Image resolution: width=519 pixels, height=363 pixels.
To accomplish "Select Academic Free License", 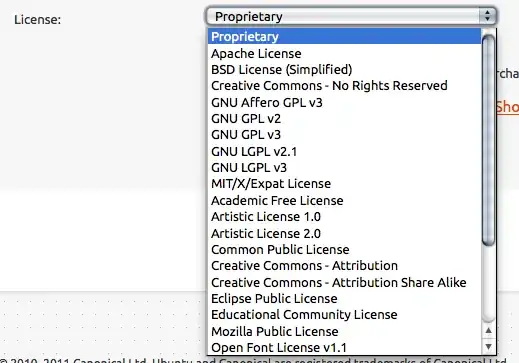I will coord(344,200).
